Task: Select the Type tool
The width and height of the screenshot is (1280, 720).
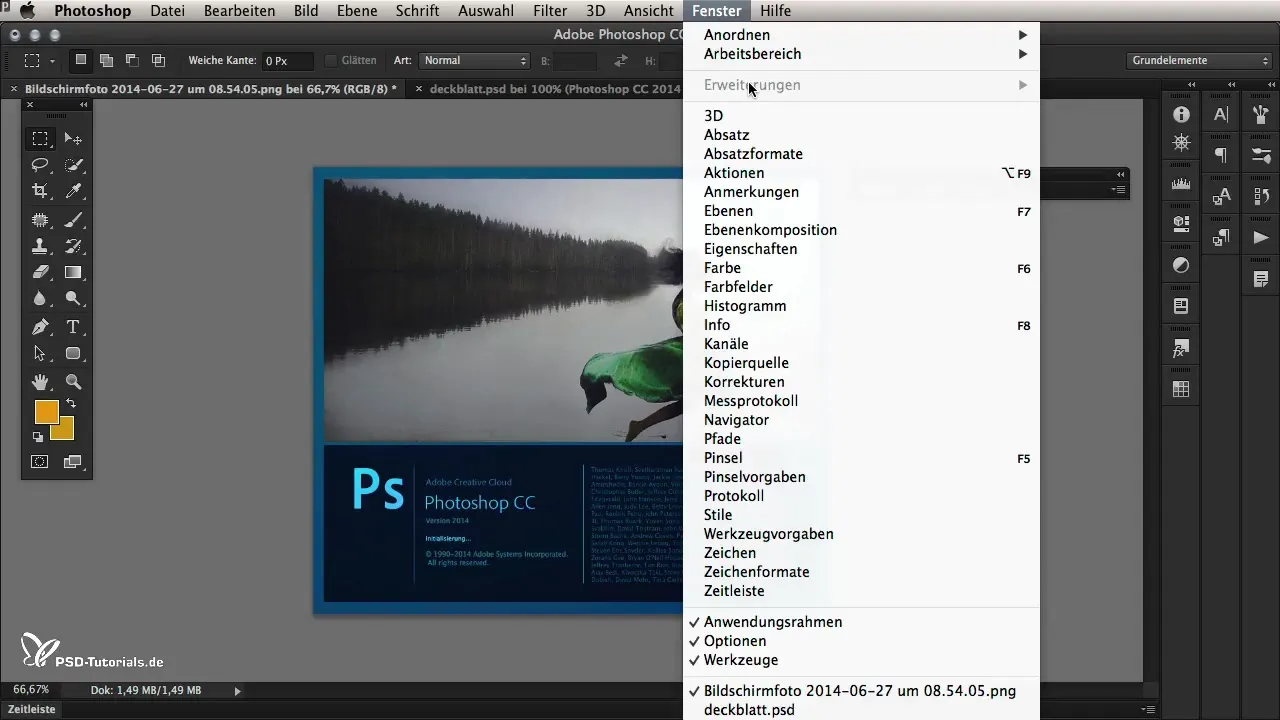Action: [x=73, y=327]
